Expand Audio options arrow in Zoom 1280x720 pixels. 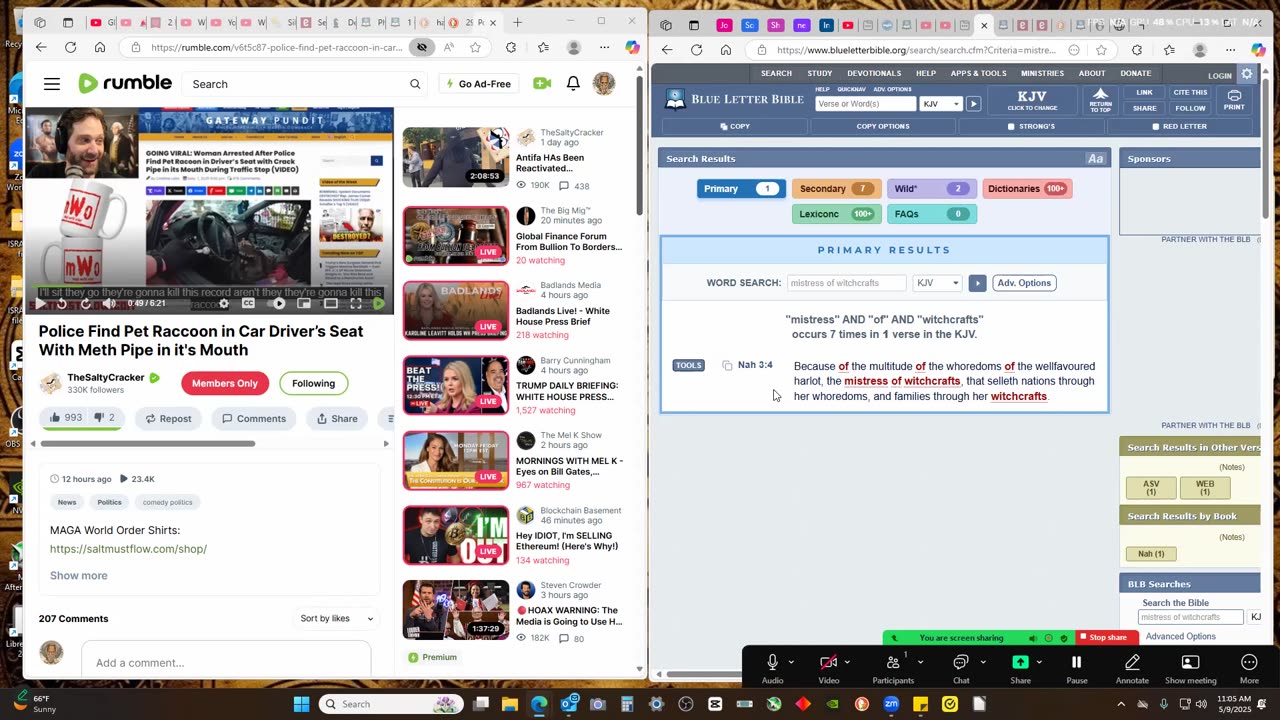[x=791, y=662]
